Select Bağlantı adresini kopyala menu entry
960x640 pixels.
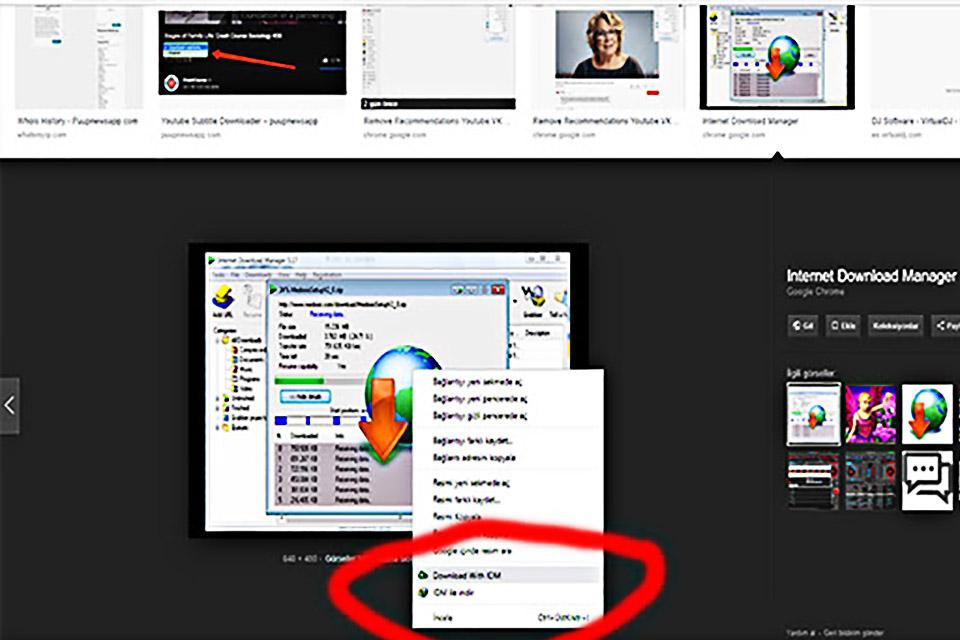tap(507, 457)
